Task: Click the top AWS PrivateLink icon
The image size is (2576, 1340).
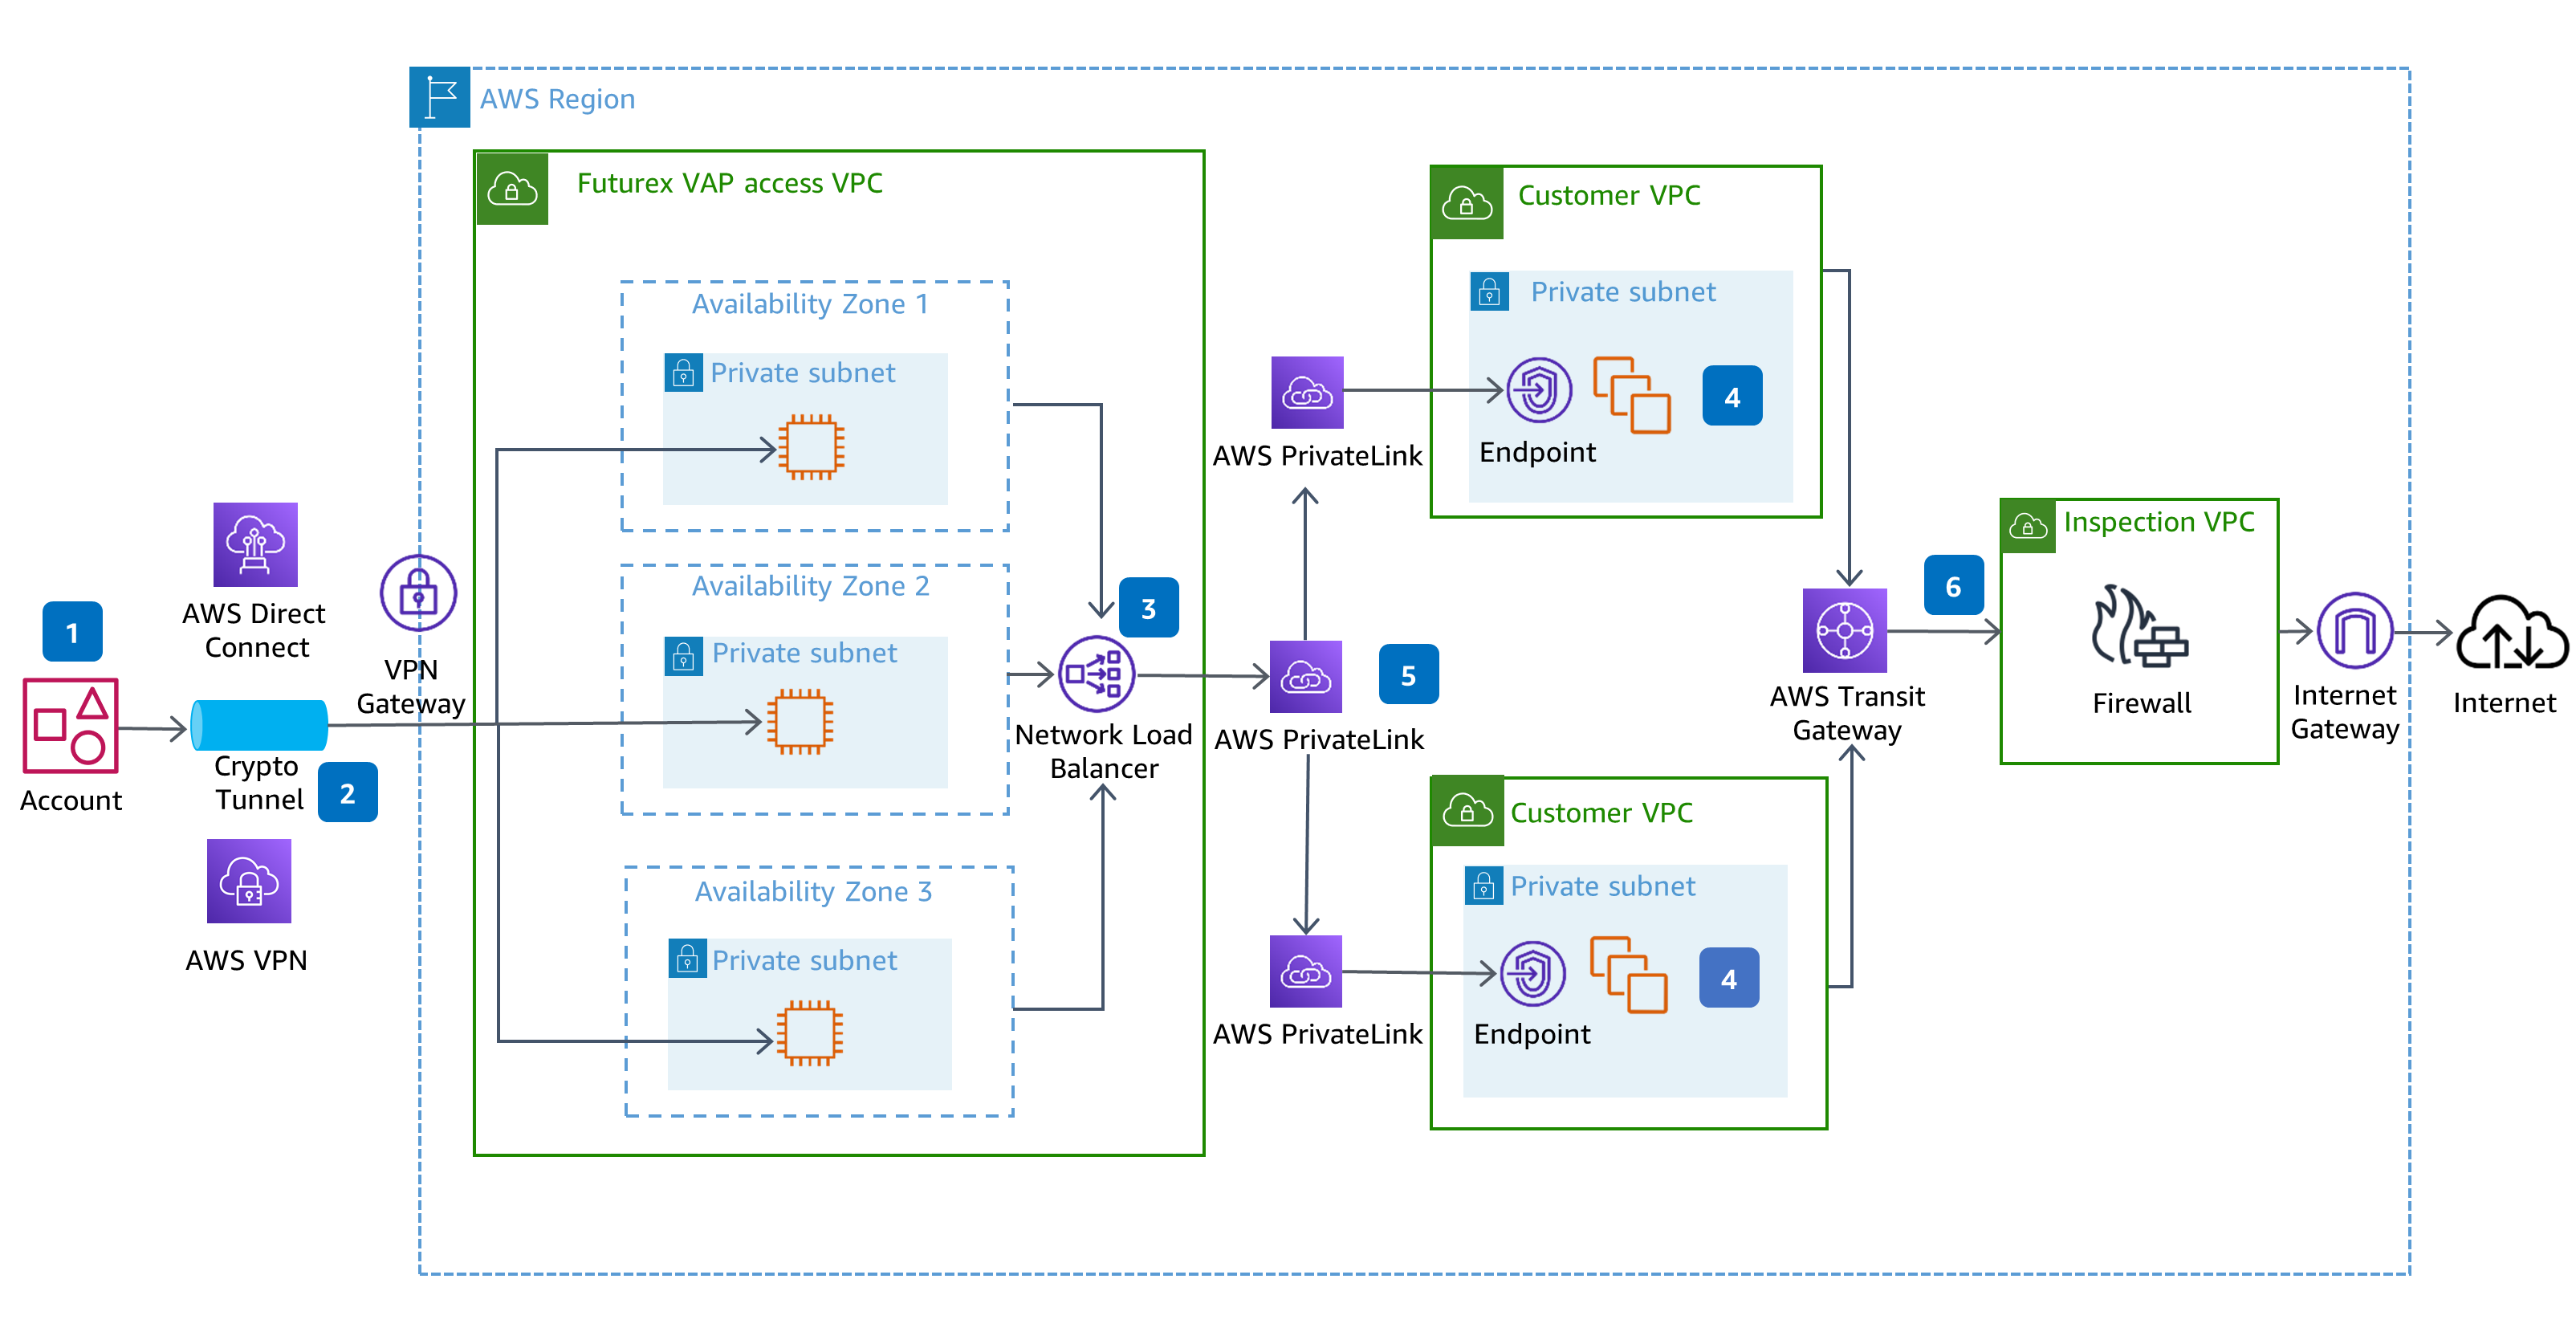Action: (1307, 392)
